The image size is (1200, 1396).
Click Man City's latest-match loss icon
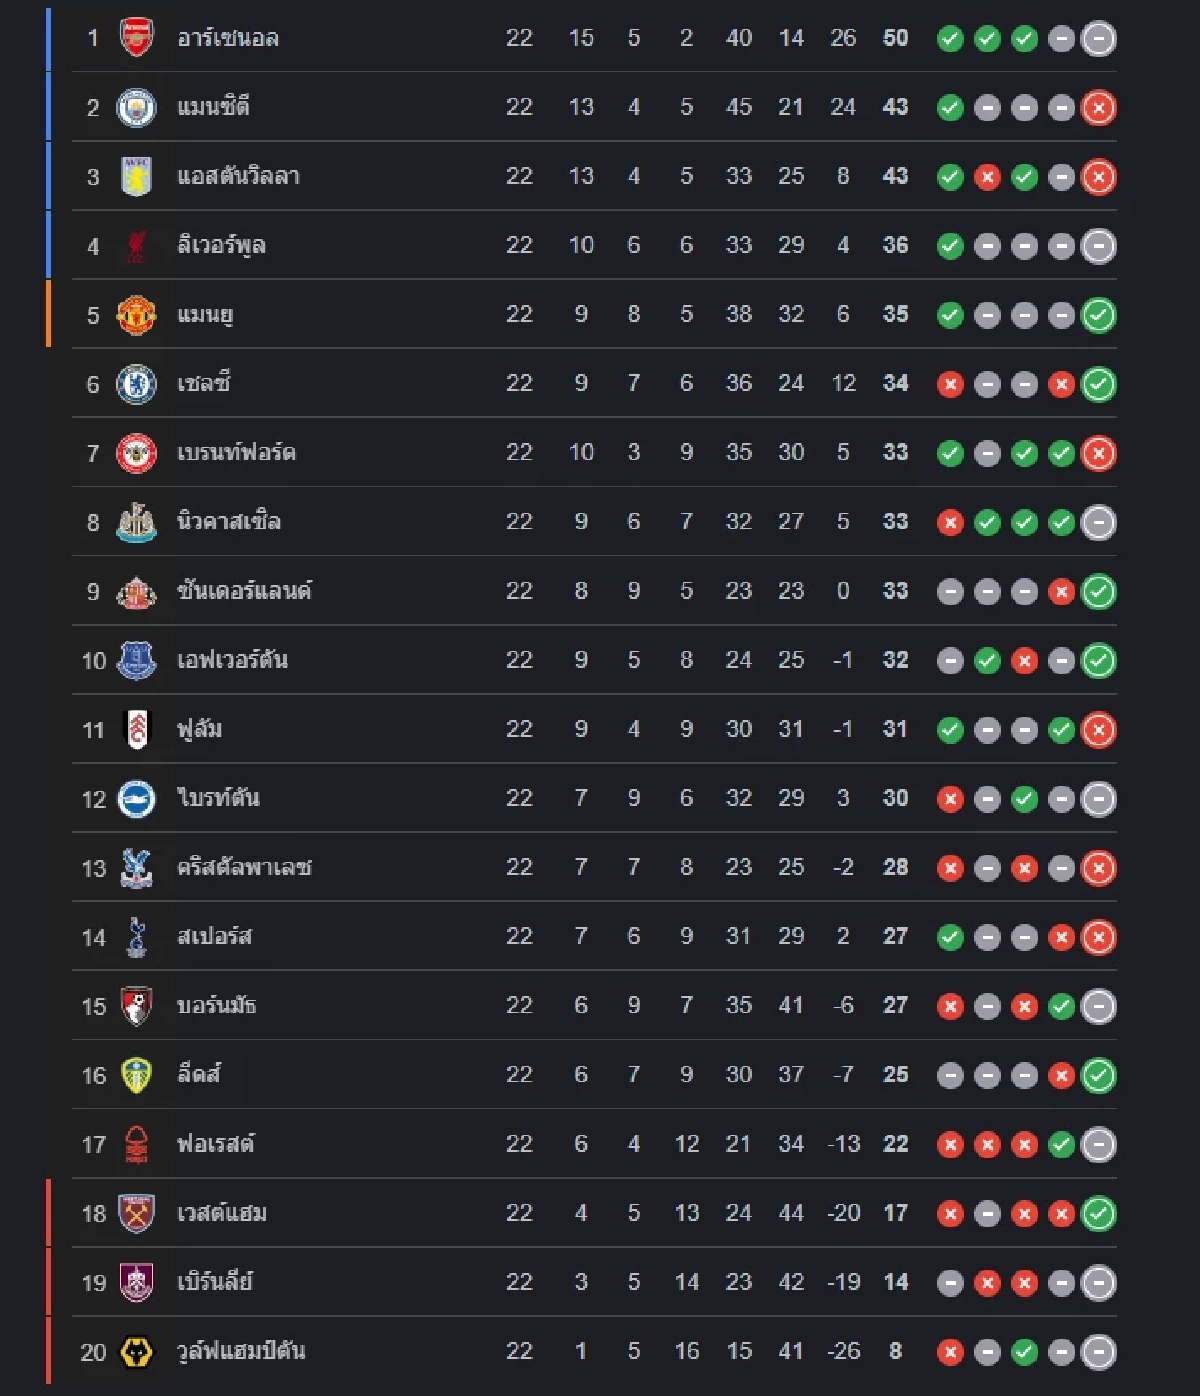1098,108
